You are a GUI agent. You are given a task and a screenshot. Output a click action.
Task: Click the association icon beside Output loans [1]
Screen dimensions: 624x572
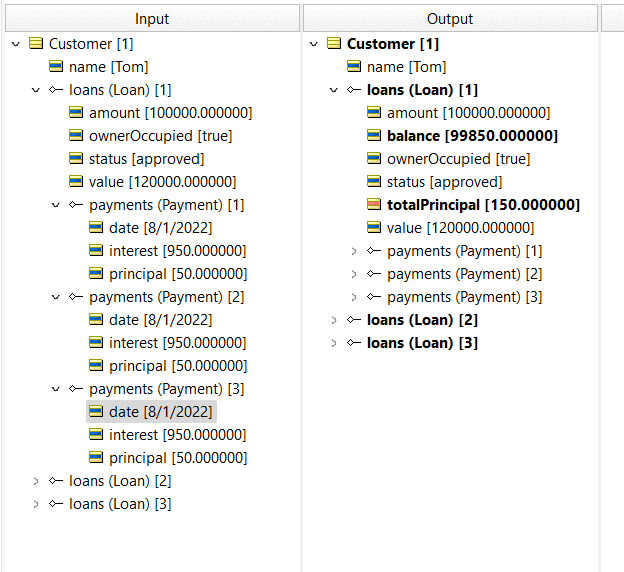point(355,90)
